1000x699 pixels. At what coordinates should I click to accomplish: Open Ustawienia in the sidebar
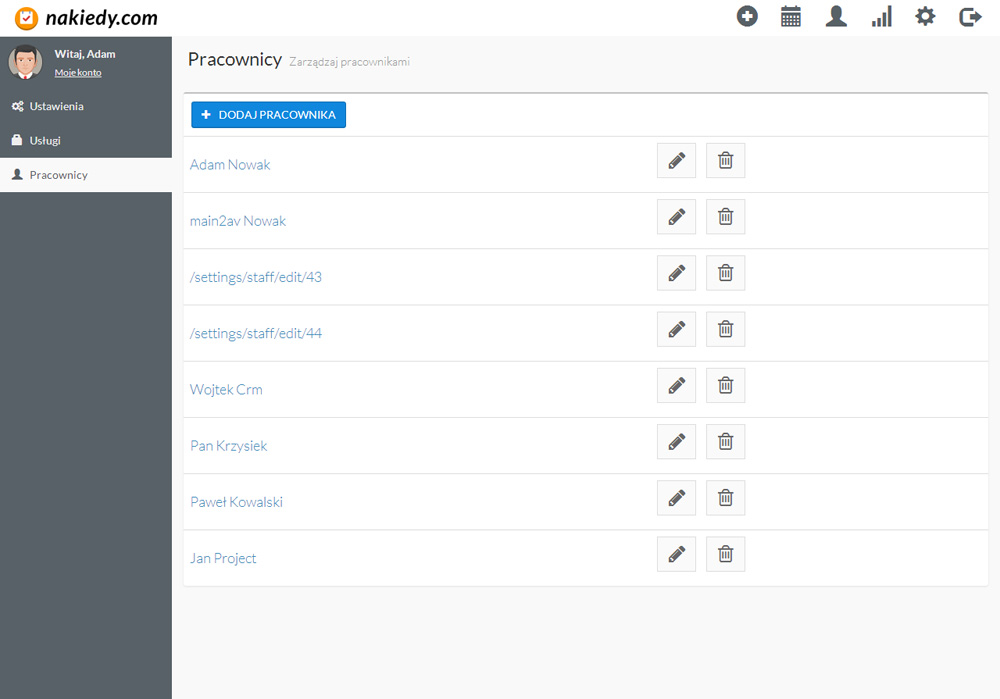coord(85,107)
